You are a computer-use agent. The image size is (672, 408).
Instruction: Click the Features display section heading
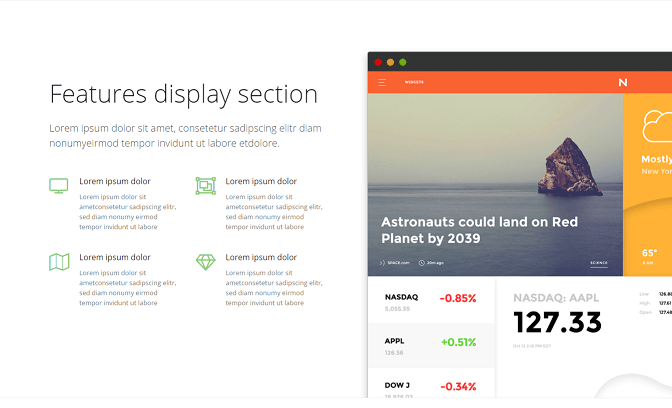coord(183,95)
